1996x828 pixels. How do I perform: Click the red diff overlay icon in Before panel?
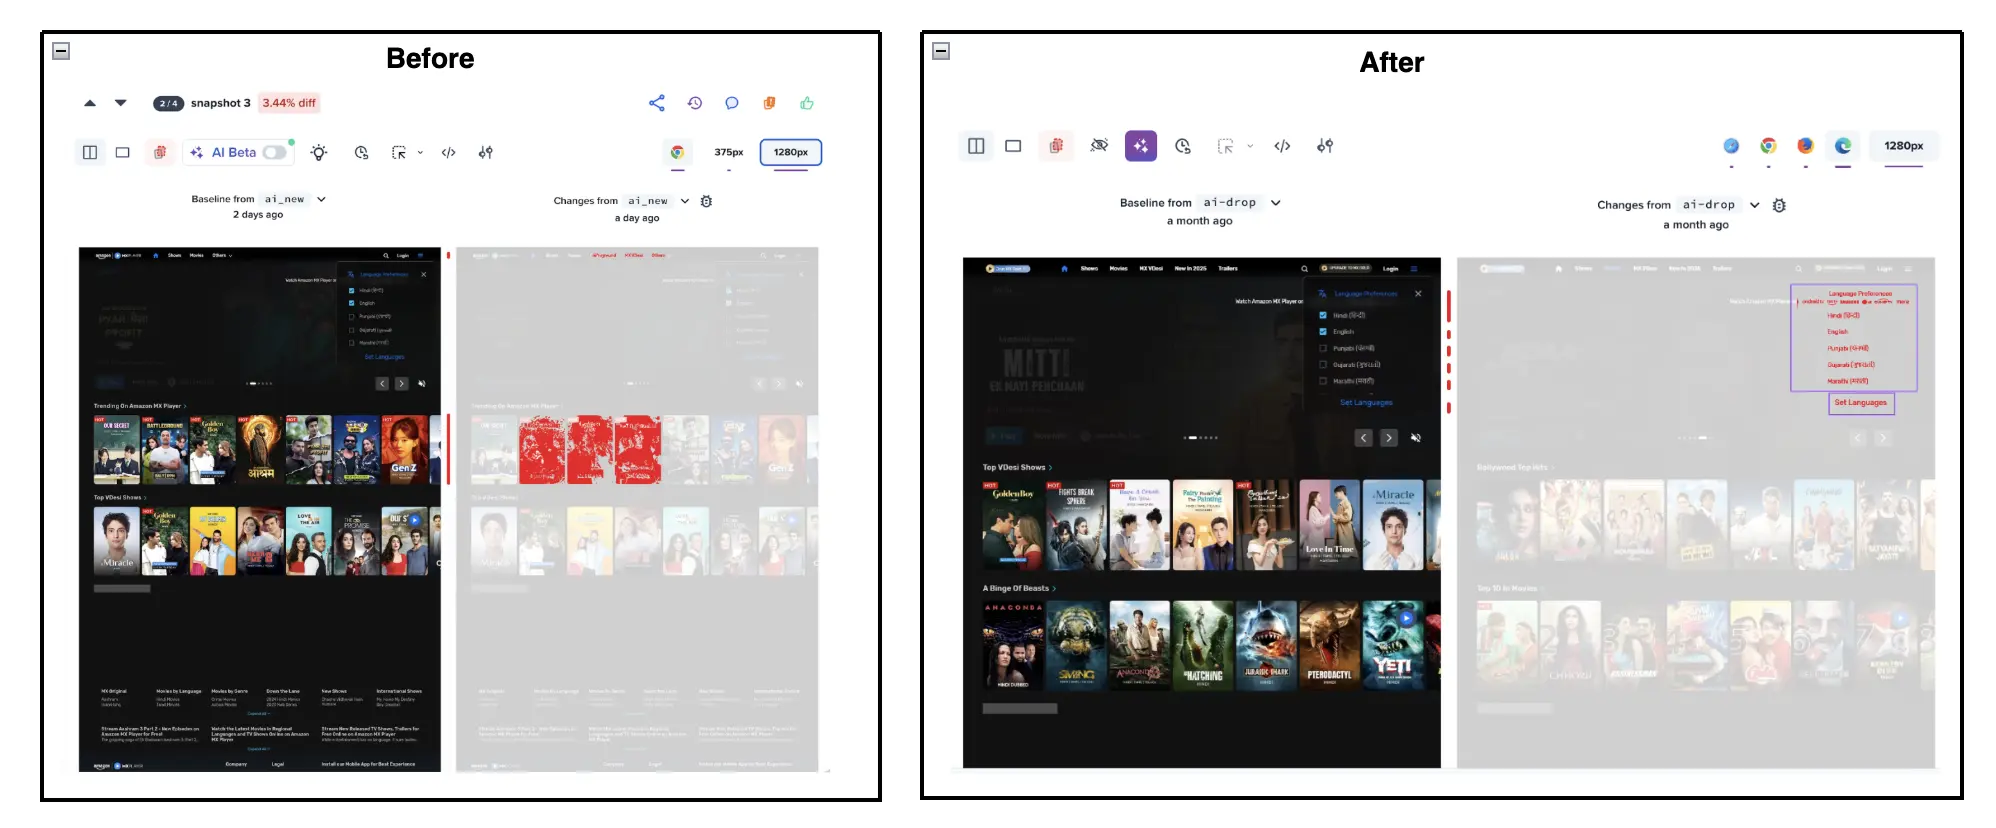tap(160, 152)
